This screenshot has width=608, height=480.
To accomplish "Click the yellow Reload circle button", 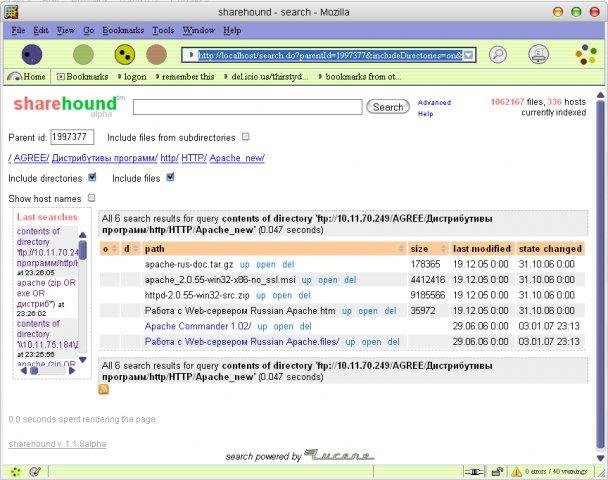I will tap(125, 54).
